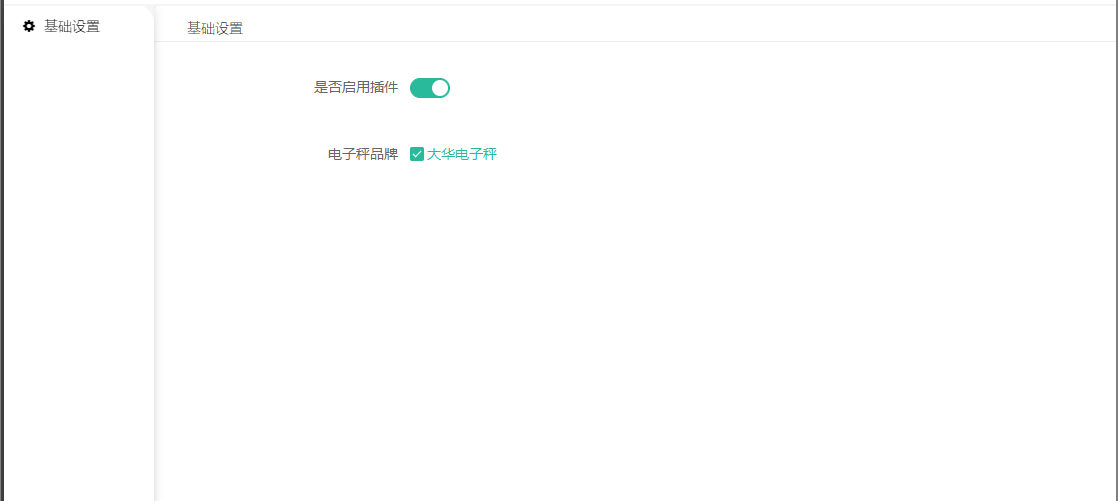Select the 基础设置 tab header in main panel

tap(215, 29)
